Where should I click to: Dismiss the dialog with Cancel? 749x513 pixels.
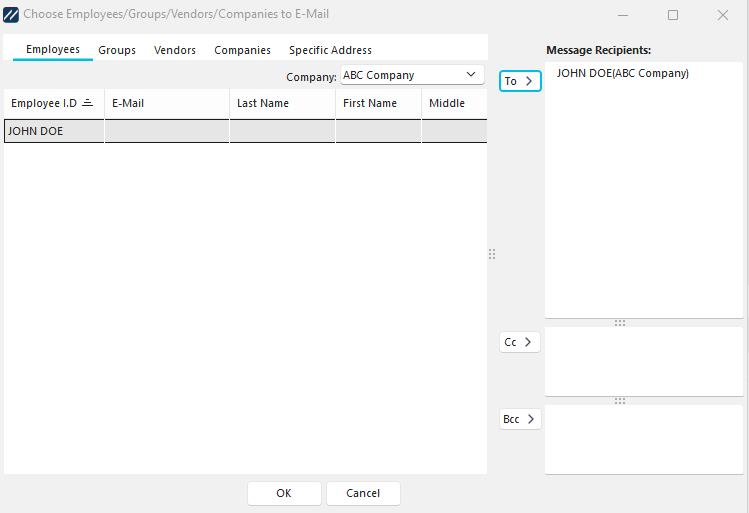[363, 493]
